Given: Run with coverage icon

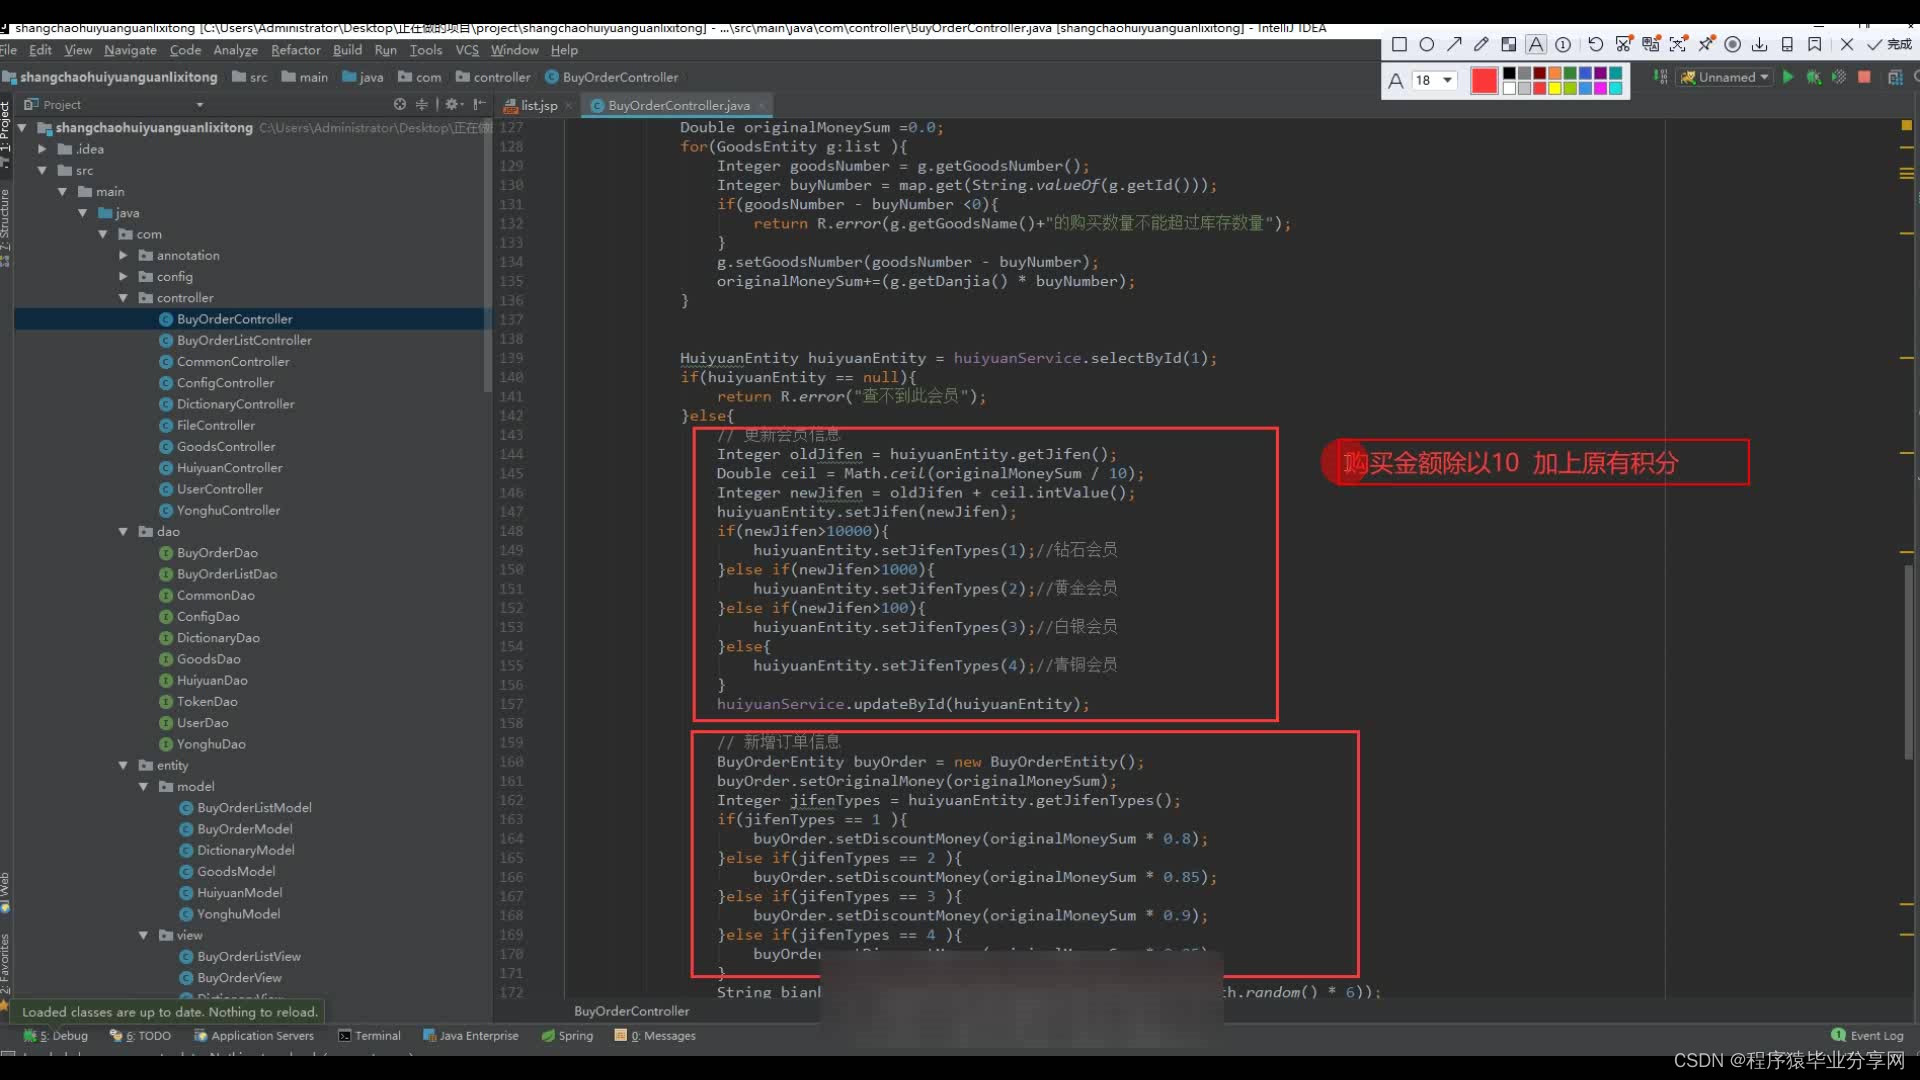Looking at the screenshot, I should point(1838,77).
